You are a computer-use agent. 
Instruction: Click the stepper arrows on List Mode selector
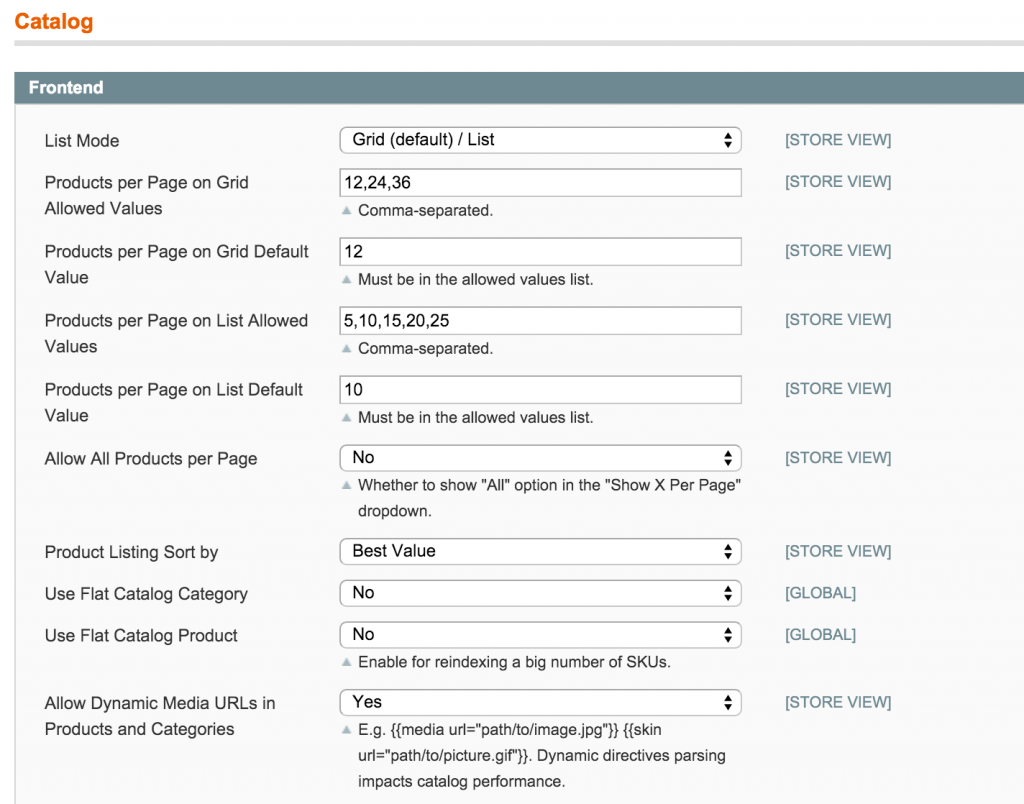[x=729, y=140]
